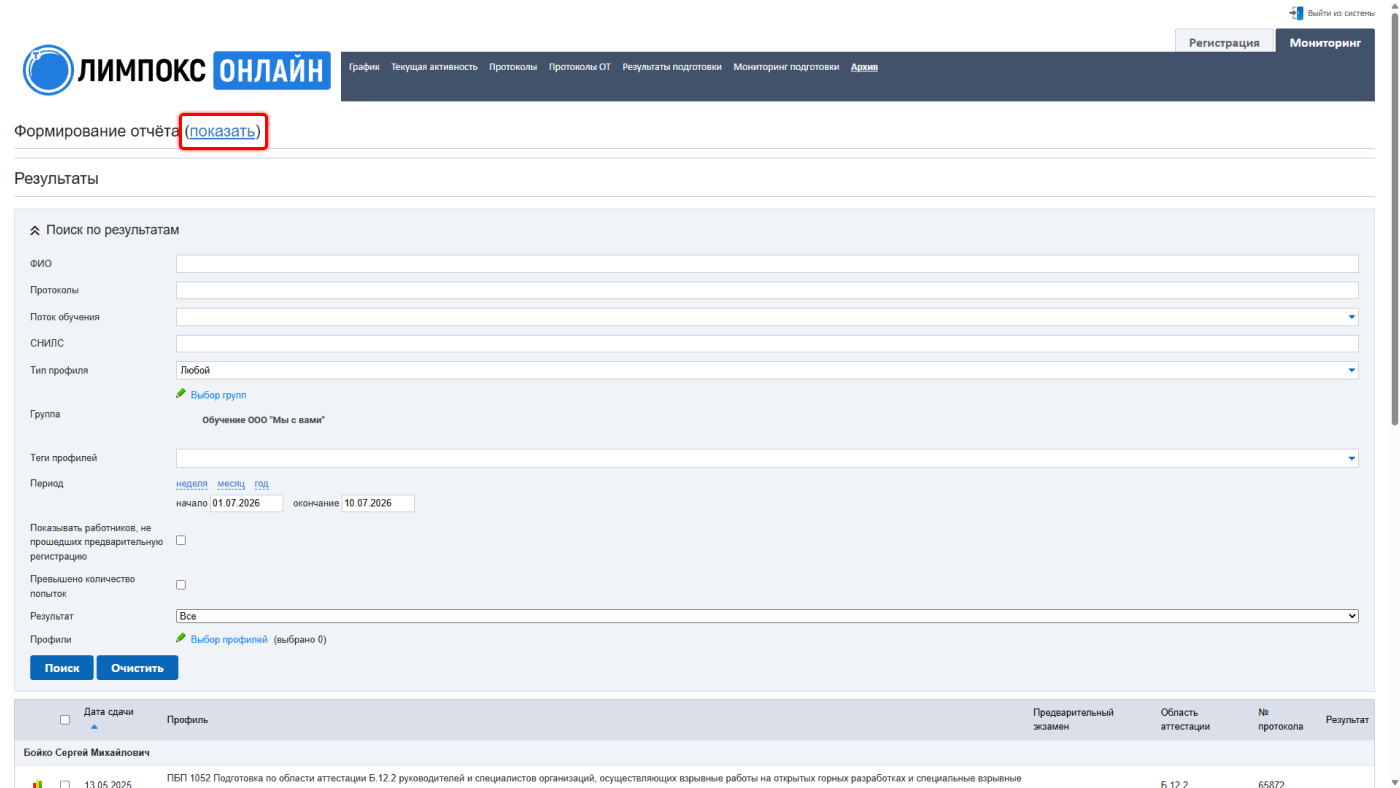Sort by Дата сдачи column header
The height and width of the screenshot is (788, 1400).
[x=108, y=711]
